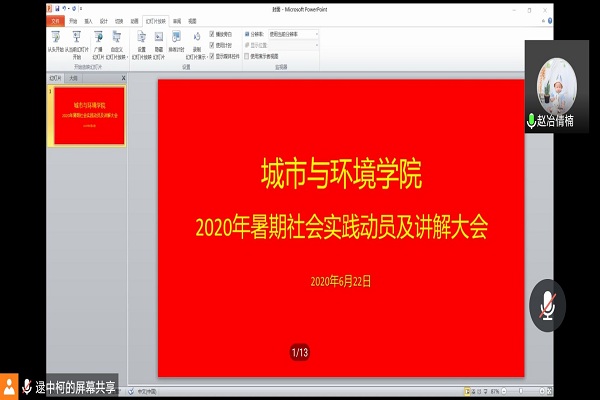Image resolution: width=600 pixels, height=400 pixels.
Task: Toggle the Use Timings (使用计时) checkbox
Action: tap(212, 44)
